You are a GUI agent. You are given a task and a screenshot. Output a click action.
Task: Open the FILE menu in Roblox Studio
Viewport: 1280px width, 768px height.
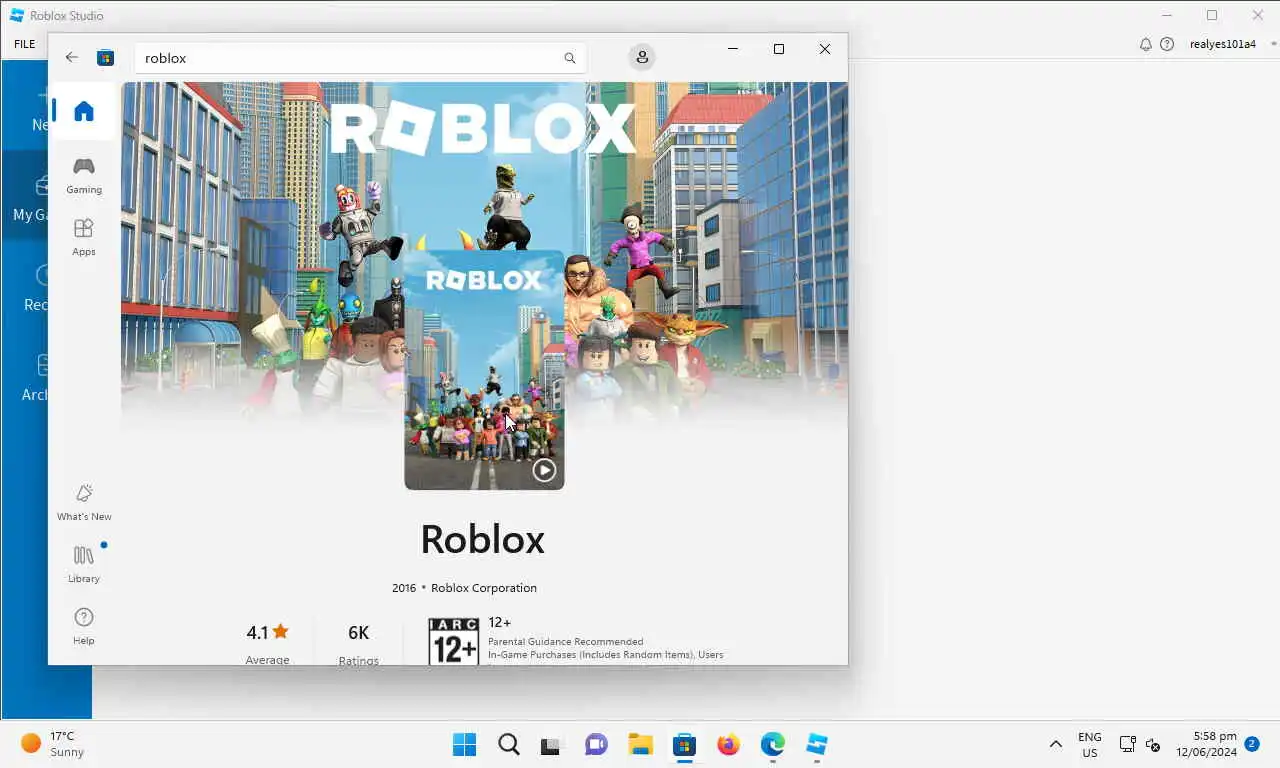point(24,44)
